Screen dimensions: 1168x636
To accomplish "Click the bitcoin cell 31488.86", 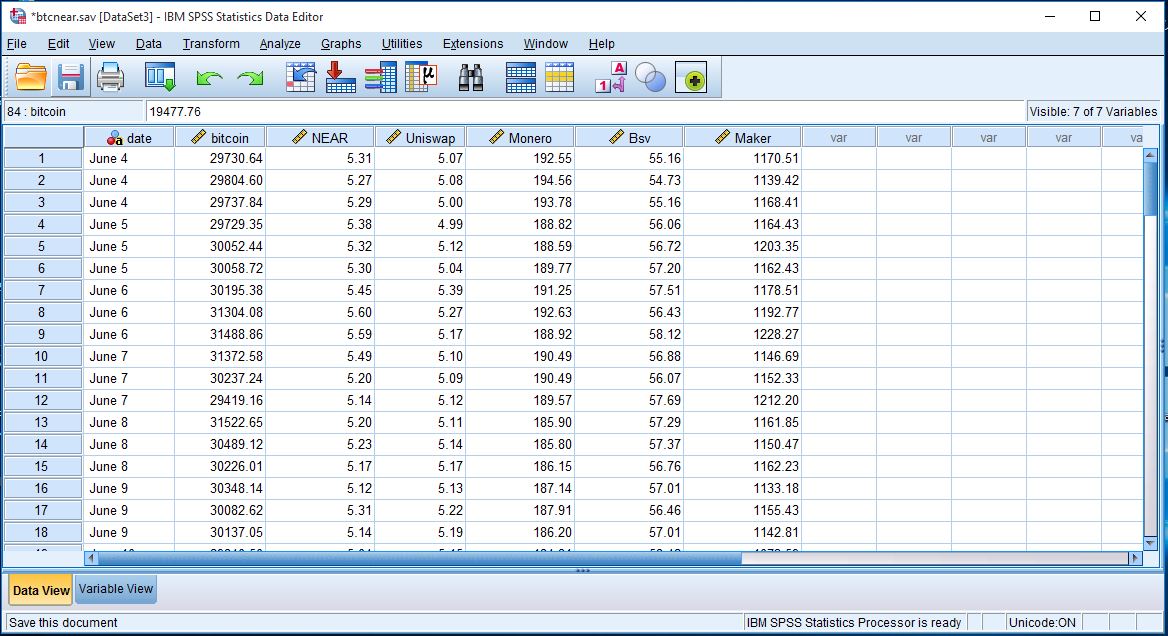I will click(220, 334).
